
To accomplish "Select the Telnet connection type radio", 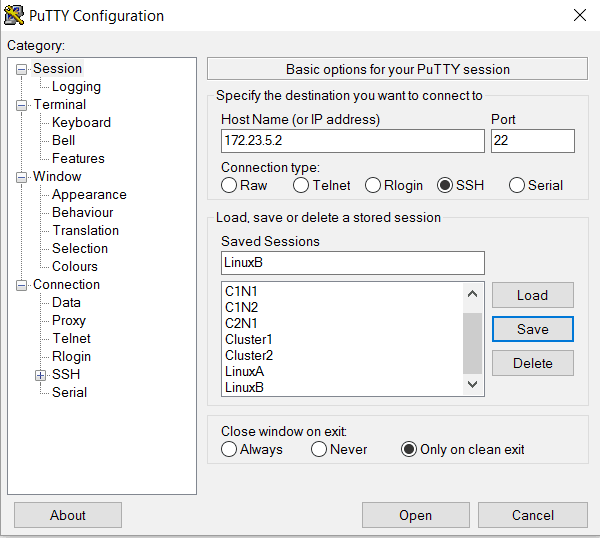I will tap(301, 185).
